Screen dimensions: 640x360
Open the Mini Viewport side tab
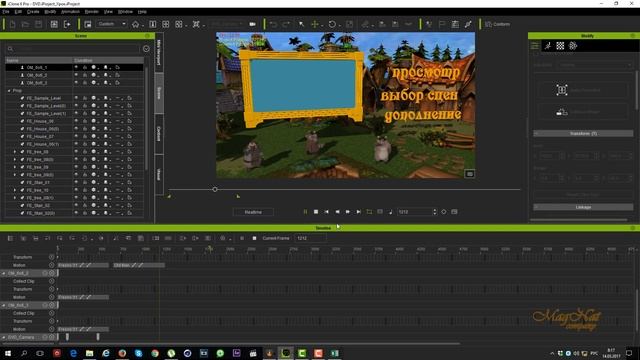tap(159, 53)
